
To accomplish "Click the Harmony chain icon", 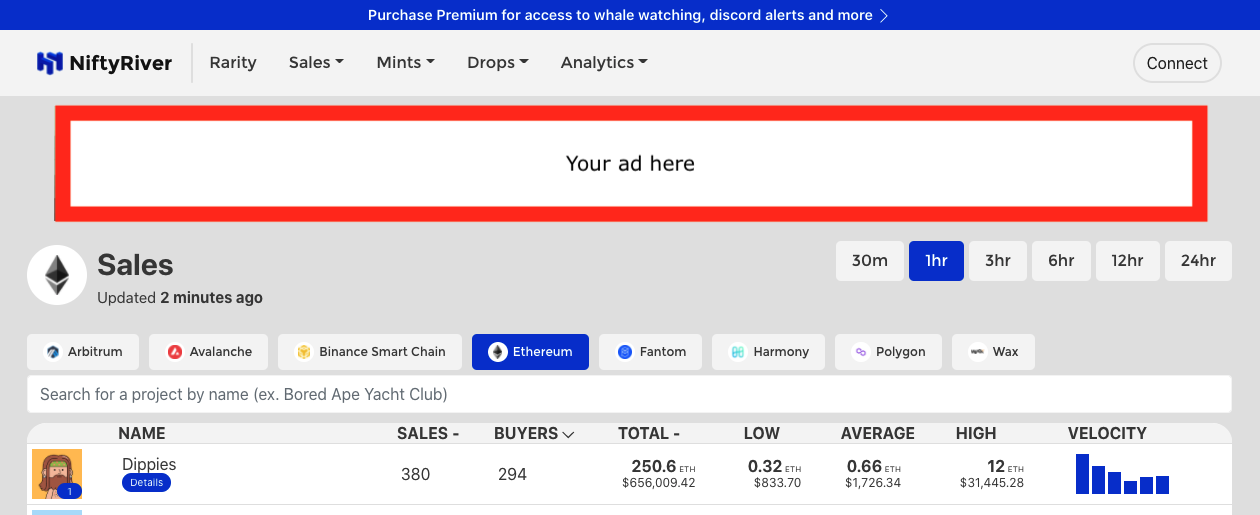I will [x=738, y=352].
